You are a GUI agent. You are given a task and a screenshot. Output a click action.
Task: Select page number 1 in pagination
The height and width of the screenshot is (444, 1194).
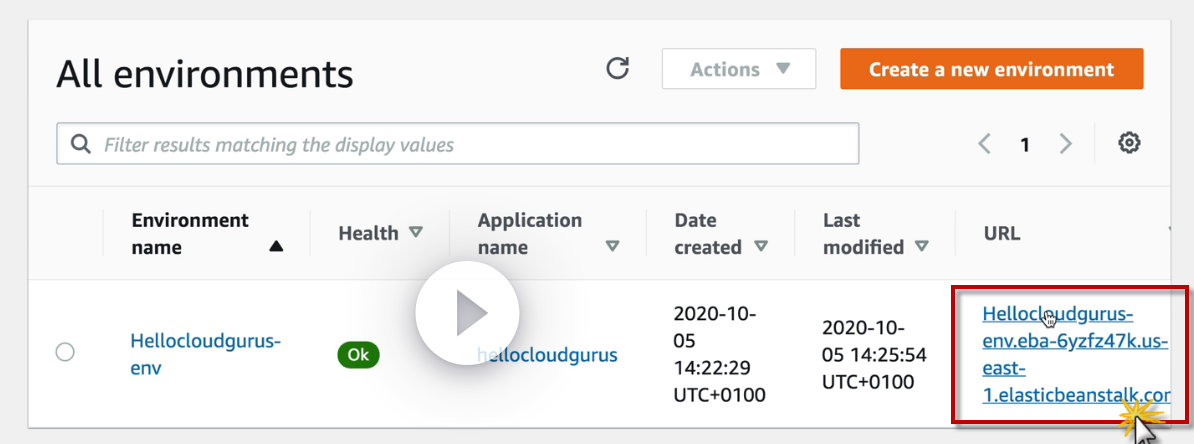pos(1025,145)
